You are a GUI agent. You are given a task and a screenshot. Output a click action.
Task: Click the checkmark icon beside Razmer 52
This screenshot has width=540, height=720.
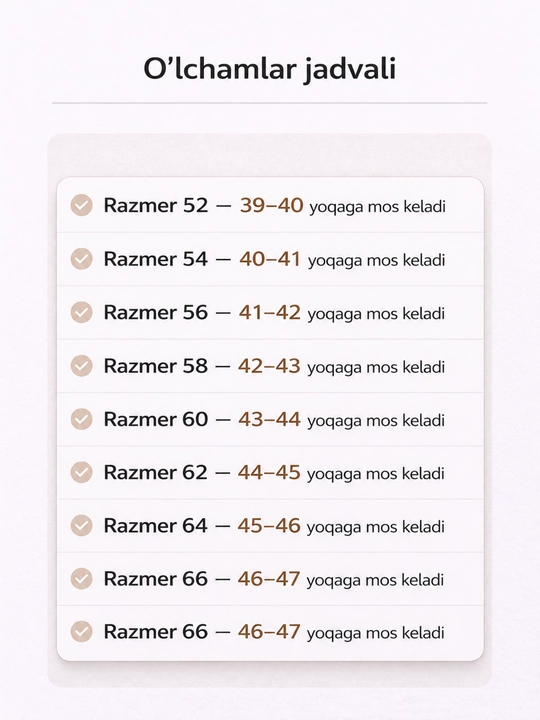point(82,205)
